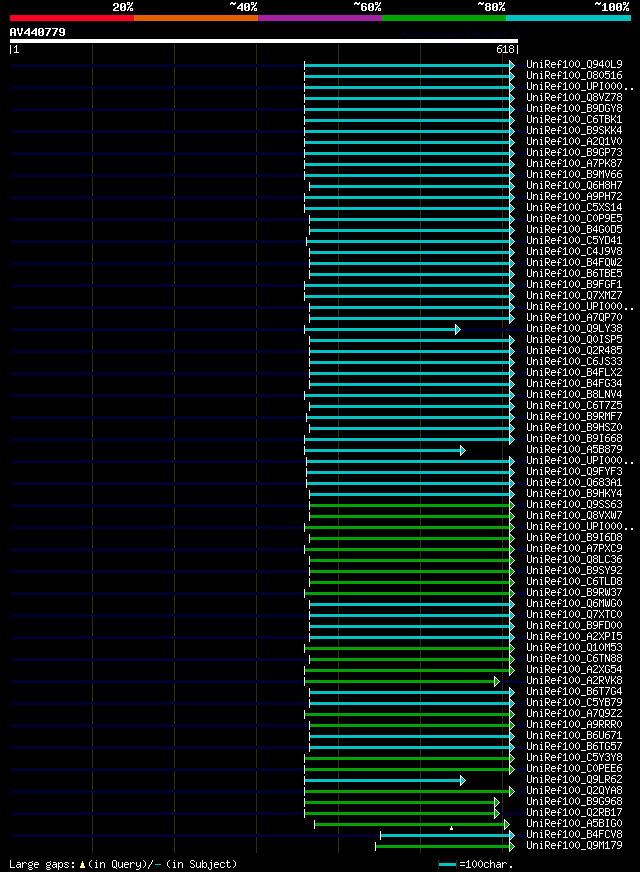Click the orange ~40% identity legend bar

(196, 18)
